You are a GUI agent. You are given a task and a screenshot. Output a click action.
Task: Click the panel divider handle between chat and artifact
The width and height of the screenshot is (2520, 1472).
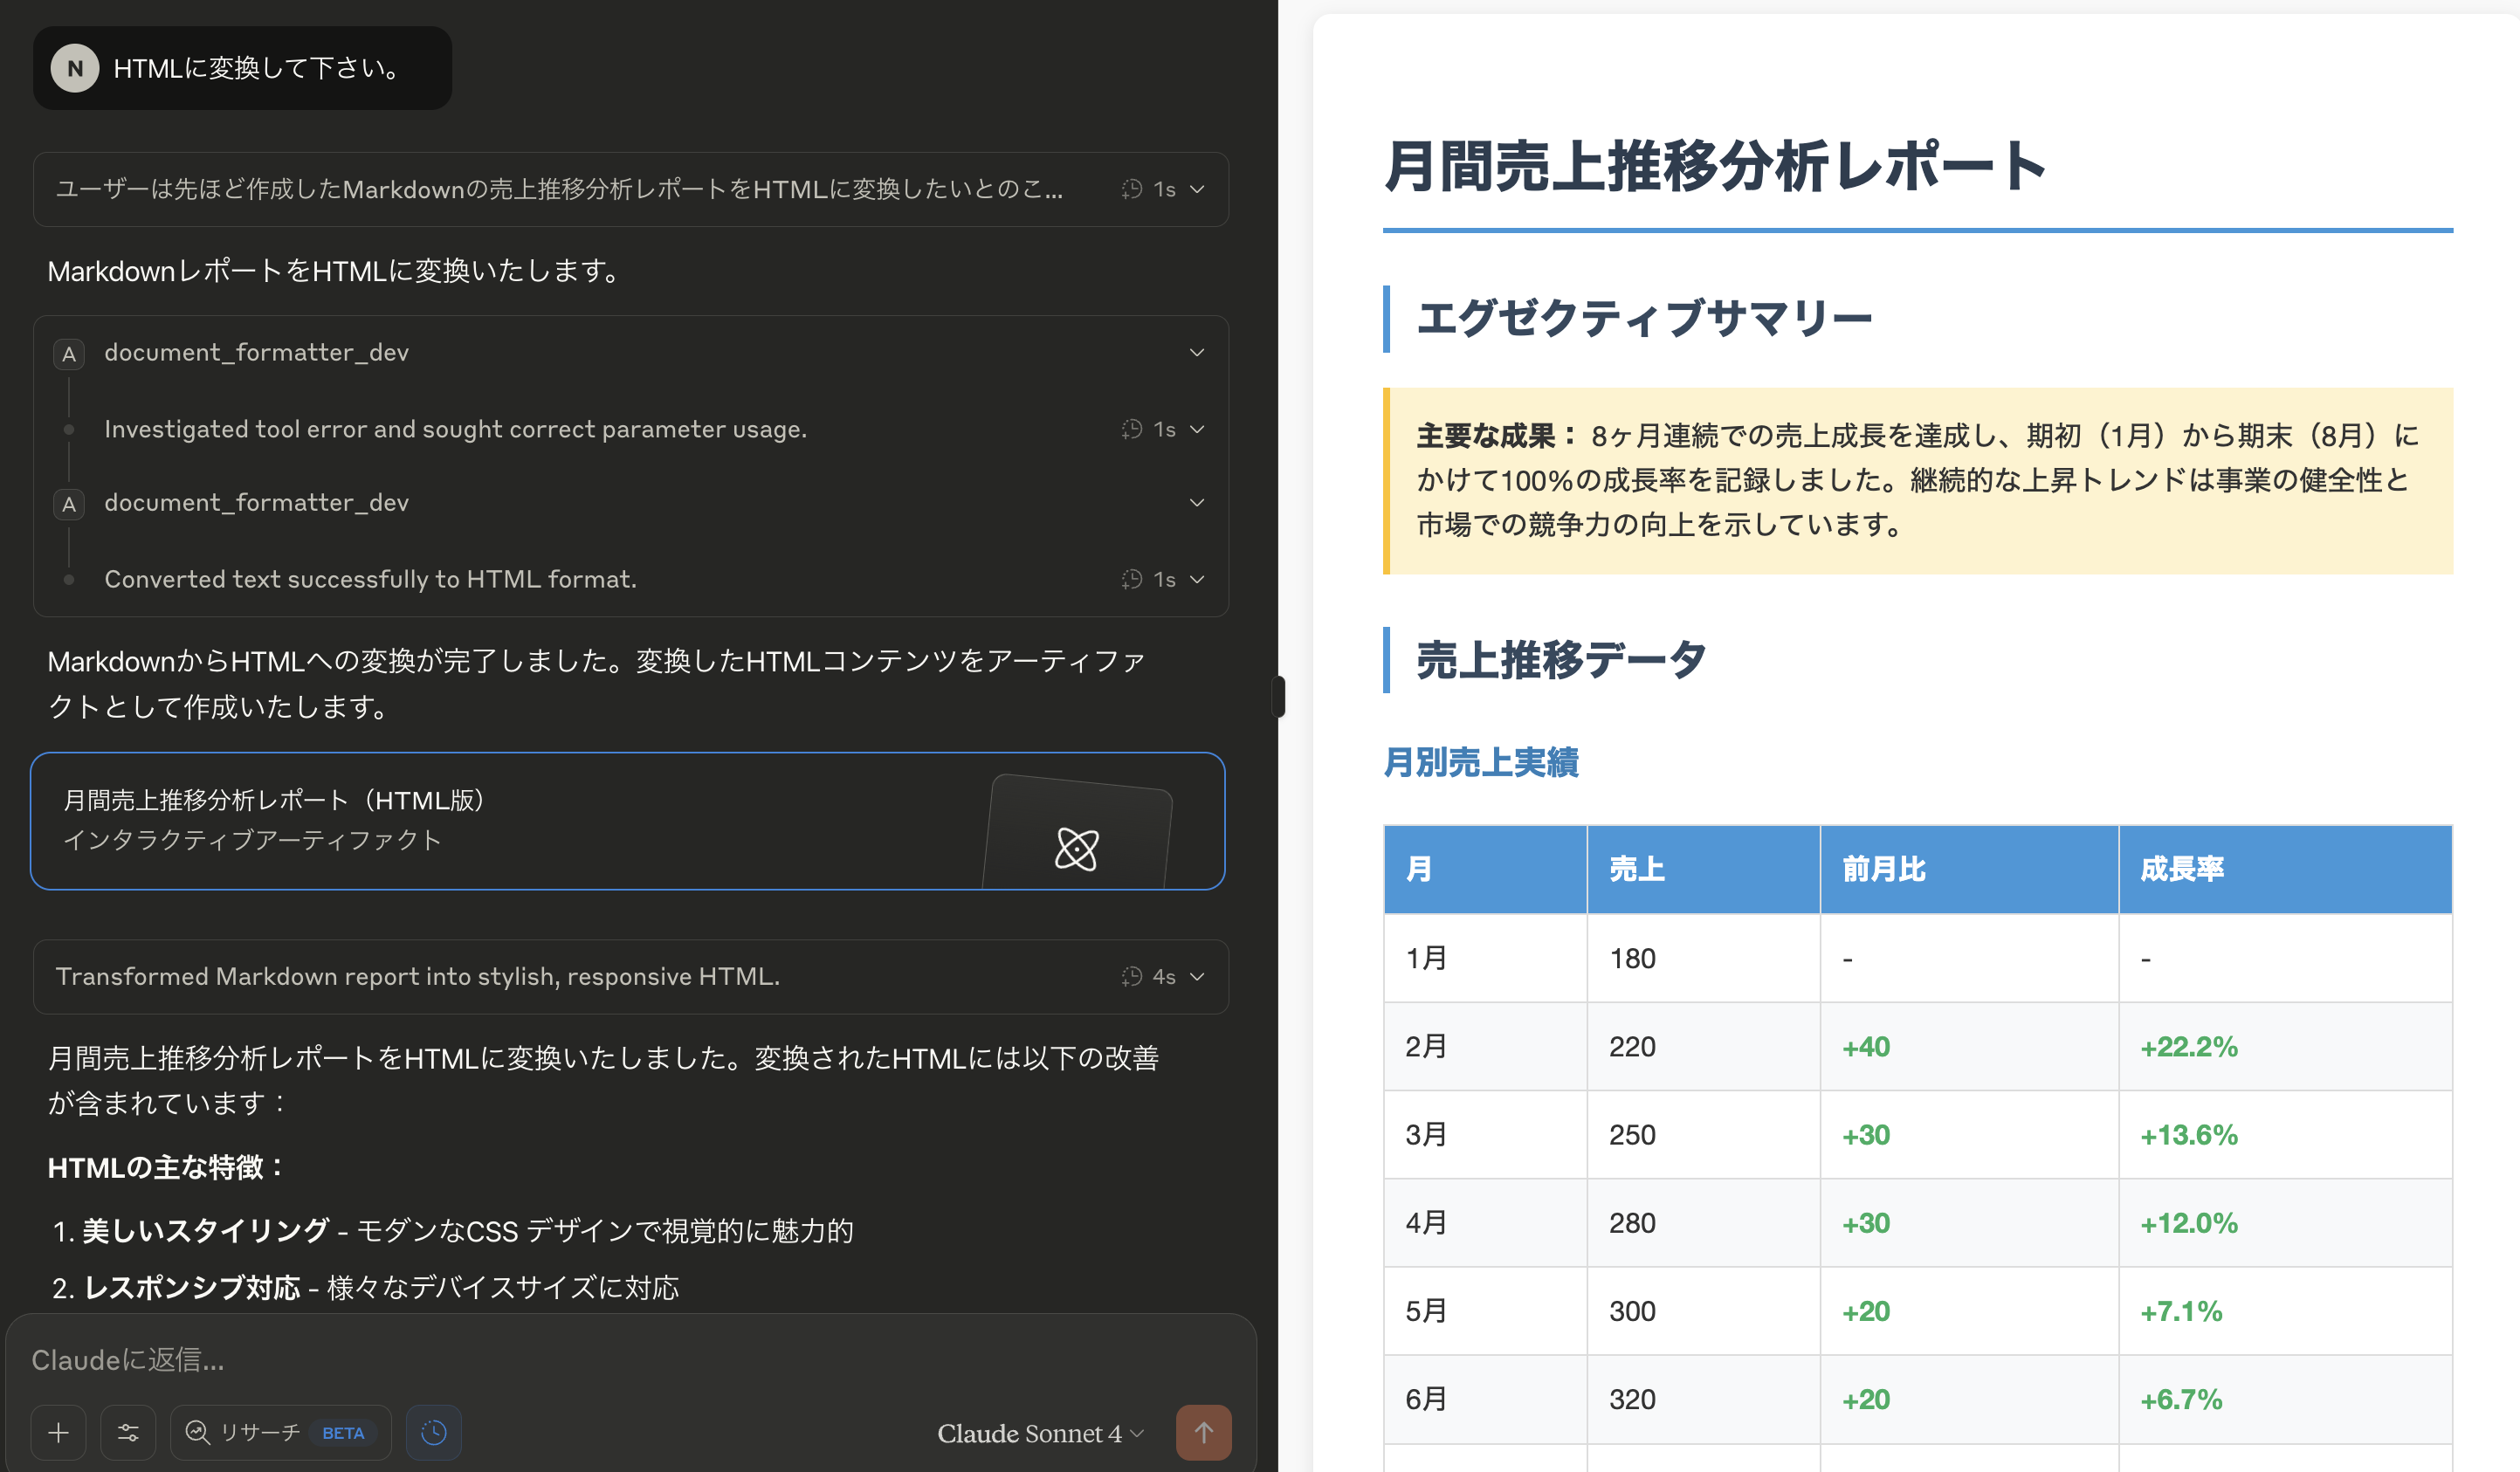(x=1278, y=697)
